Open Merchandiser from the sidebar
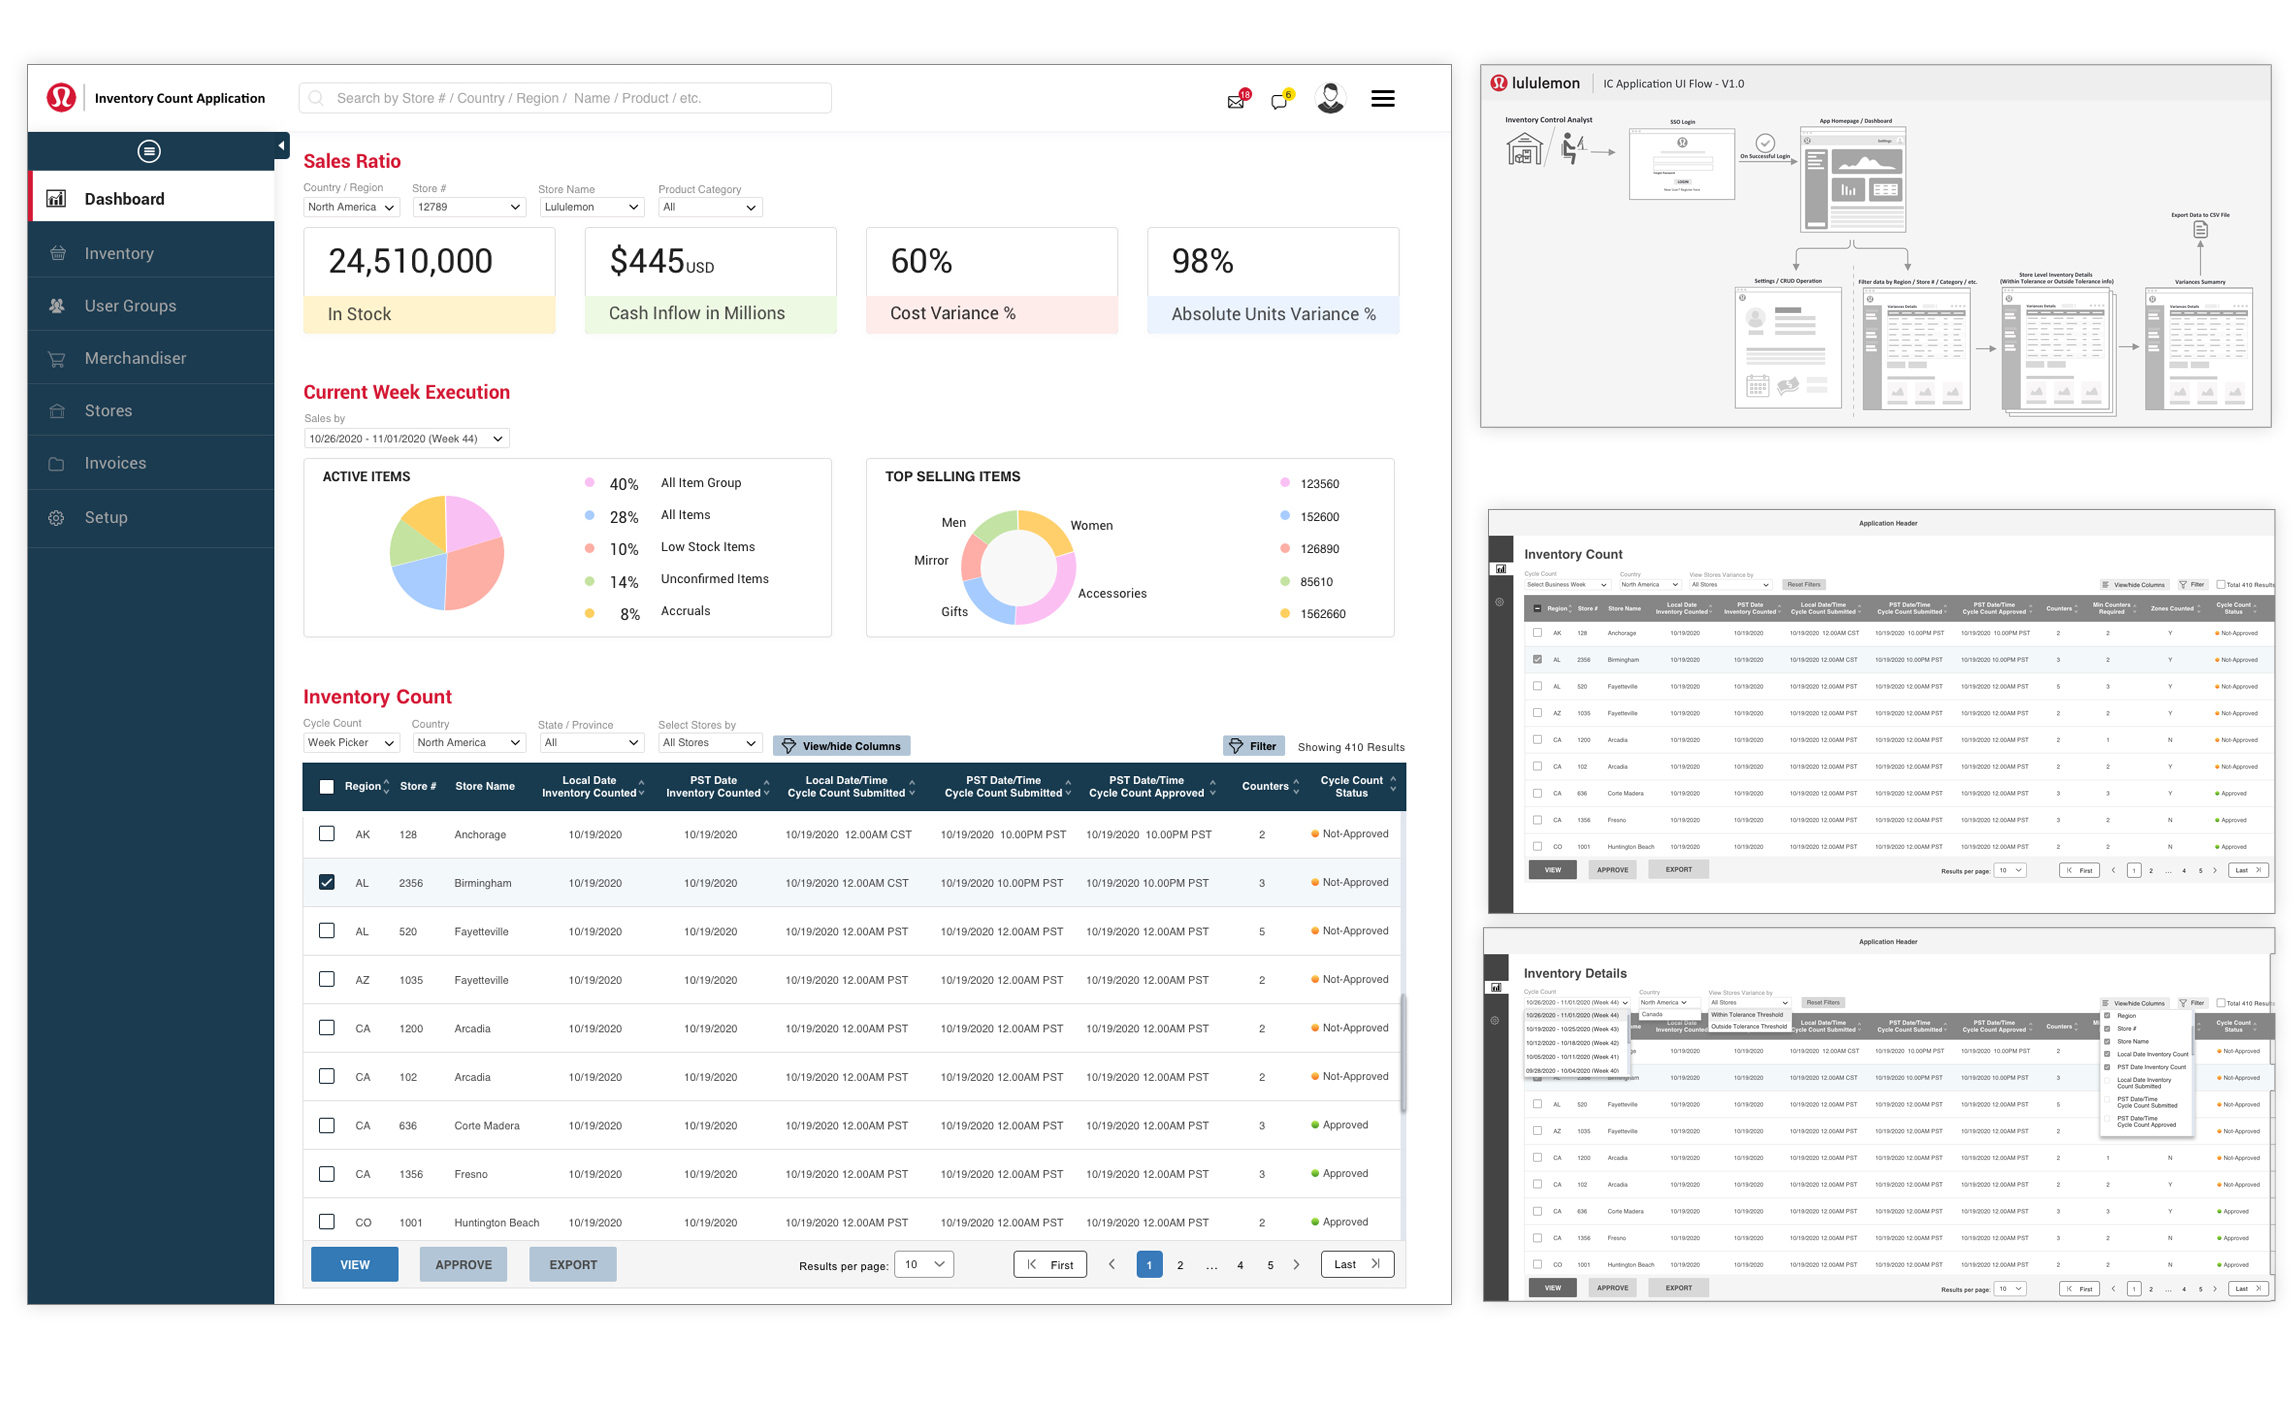Image resolution: width=2294 pixels, height=1422 pixels. click(135, 358)
